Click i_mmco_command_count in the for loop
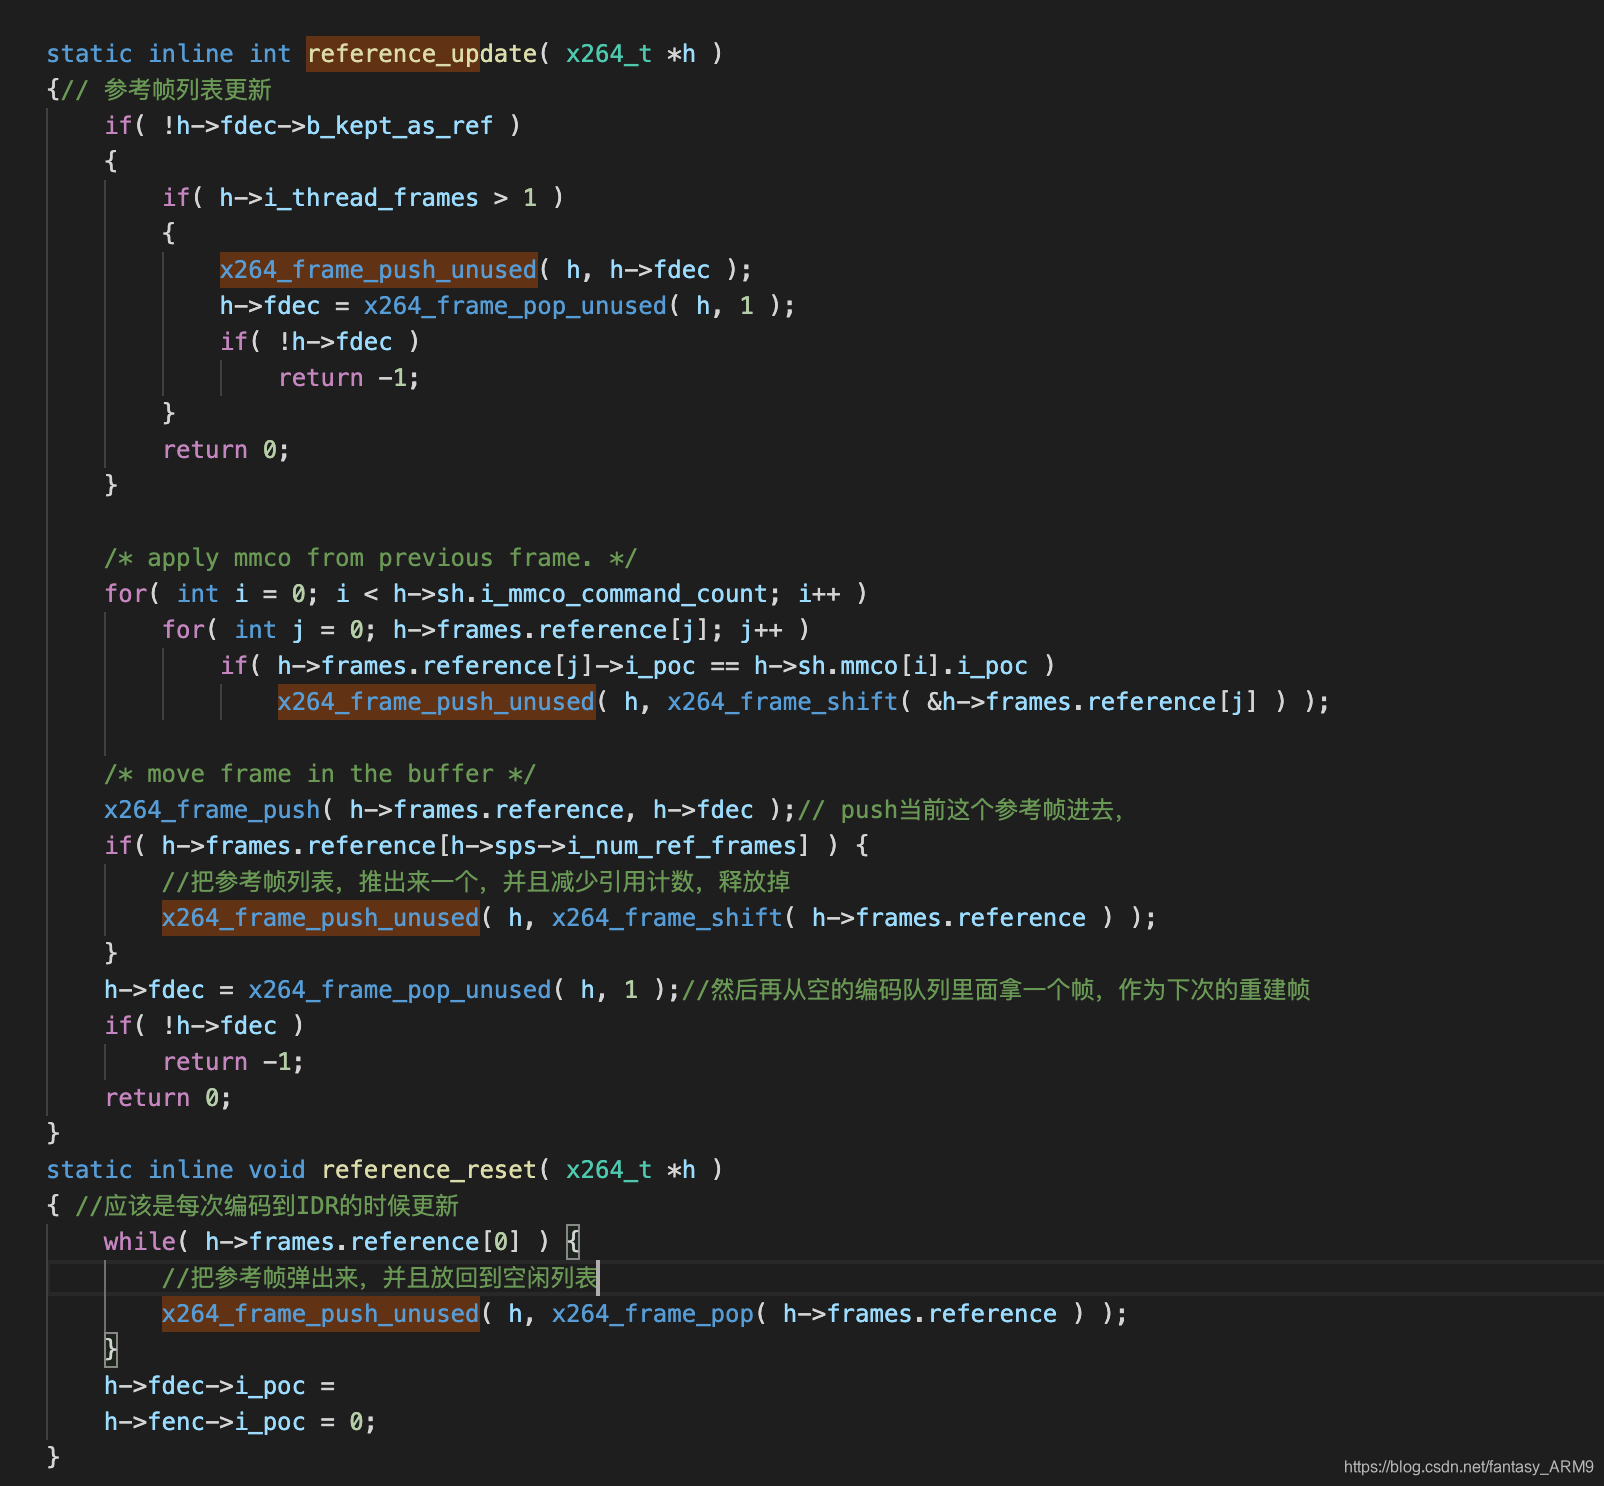 pos(624,594)
